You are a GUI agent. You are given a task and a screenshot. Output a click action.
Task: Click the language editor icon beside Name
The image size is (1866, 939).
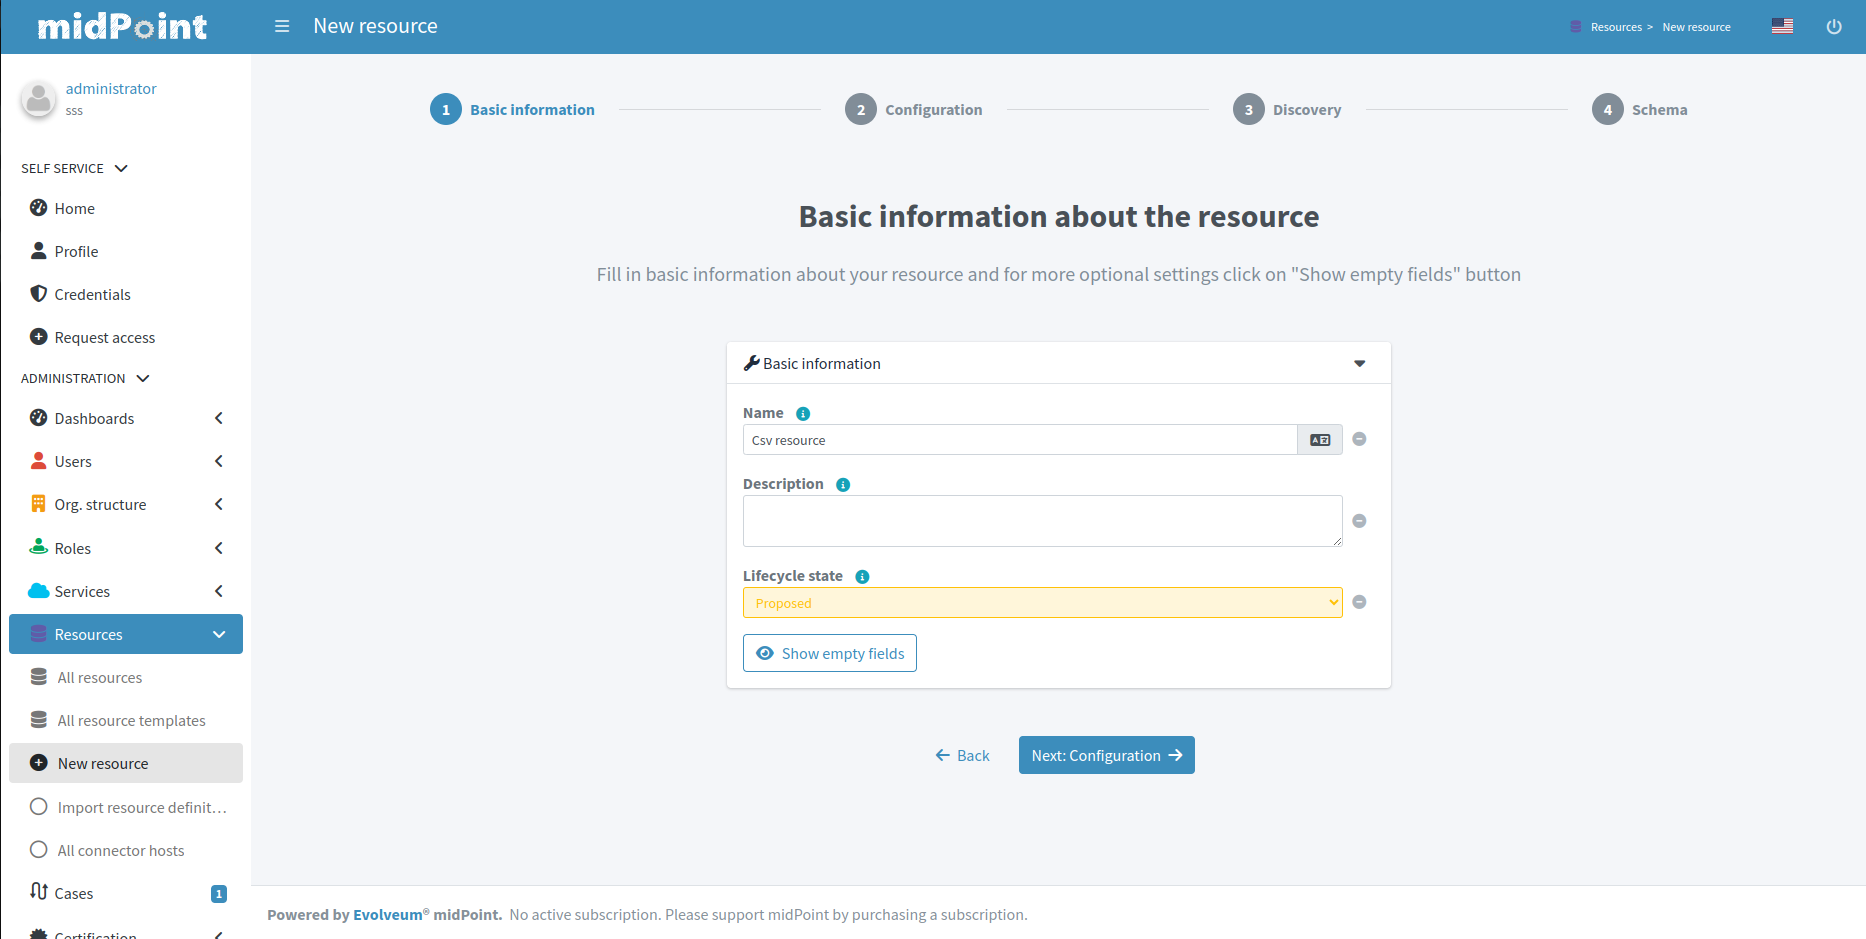pyautogui.click(x=1320, y=440)
